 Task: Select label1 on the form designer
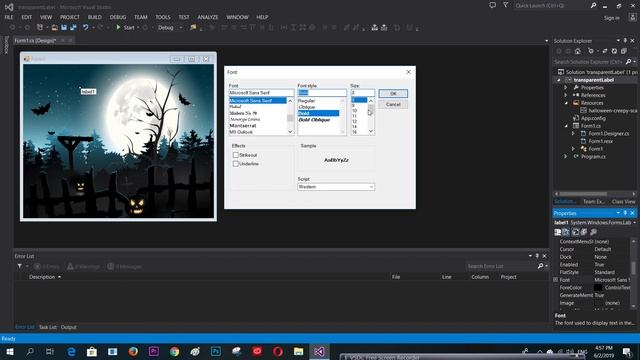coord(88,91)
